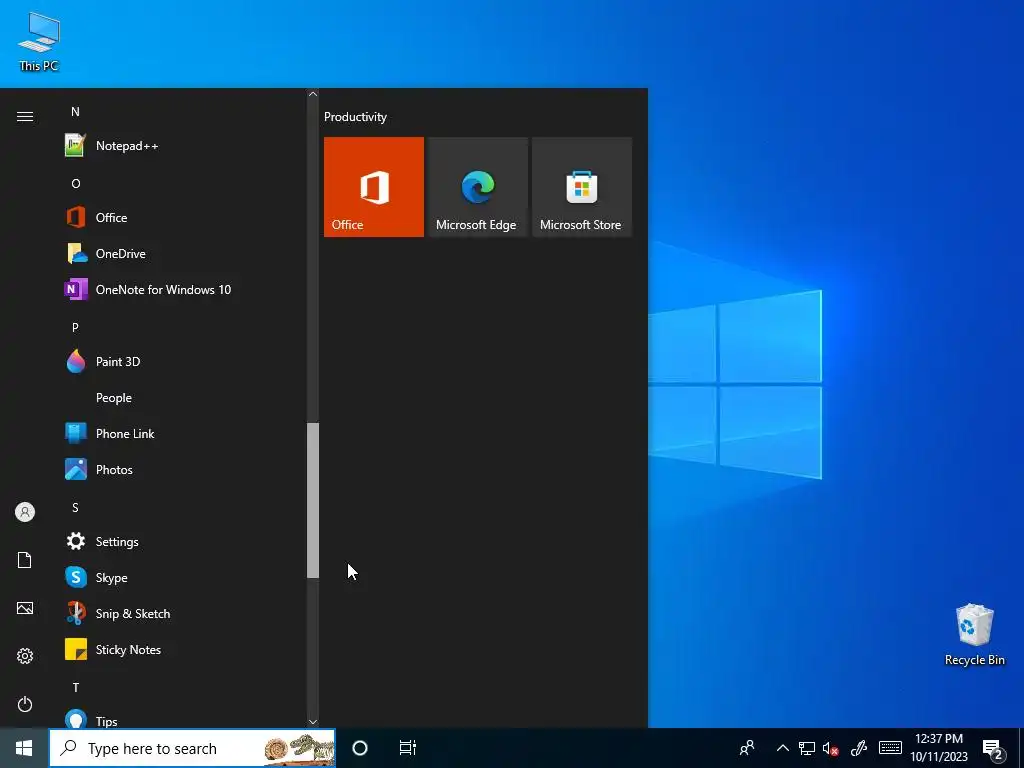Open Pictures from the Start sidebar

click(25, 608)
